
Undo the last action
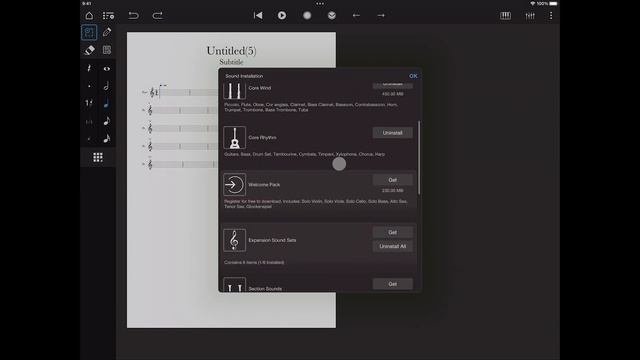pyautogui.click(x=133, y=16)
